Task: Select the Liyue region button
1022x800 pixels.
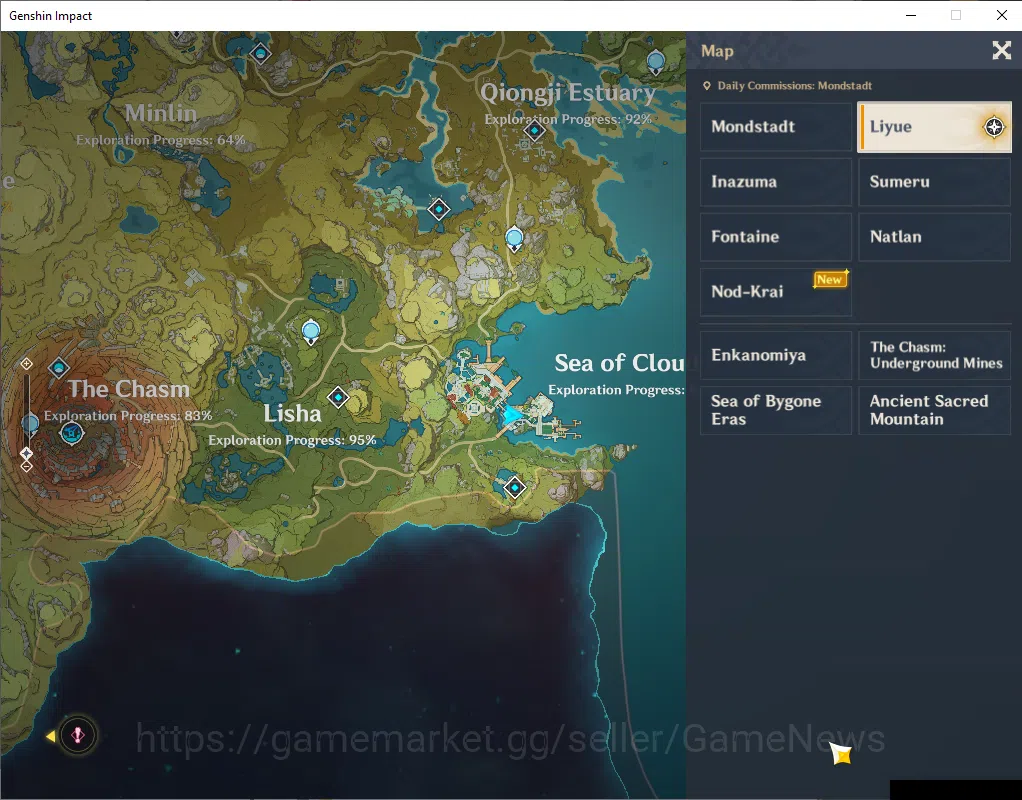Action: coord(934,126)
